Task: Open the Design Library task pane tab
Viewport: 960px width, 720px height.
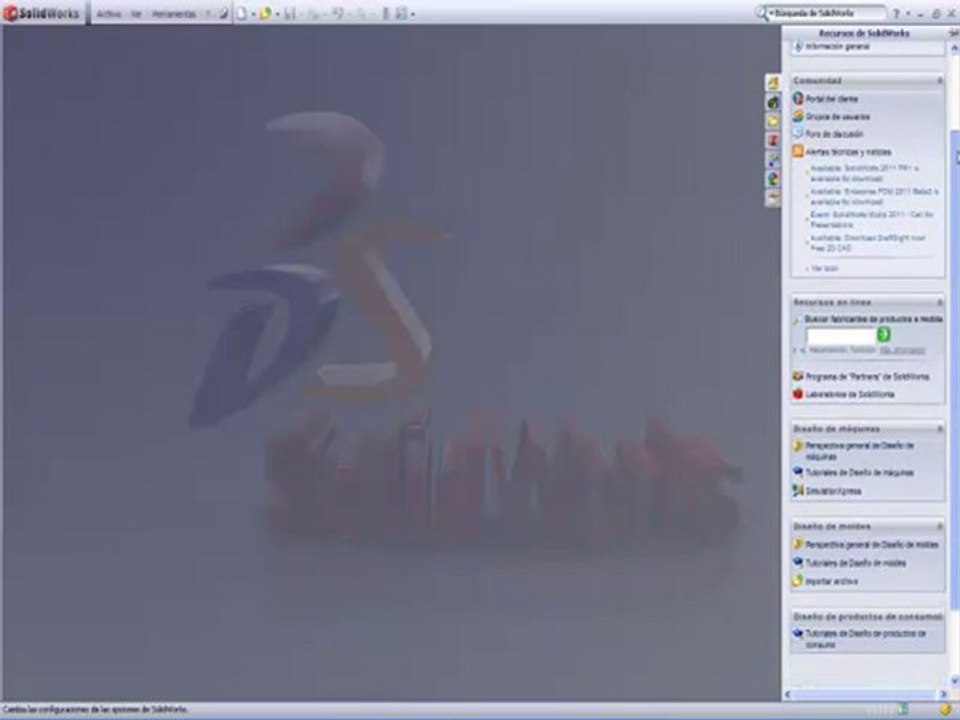Action: pos(773,102)
